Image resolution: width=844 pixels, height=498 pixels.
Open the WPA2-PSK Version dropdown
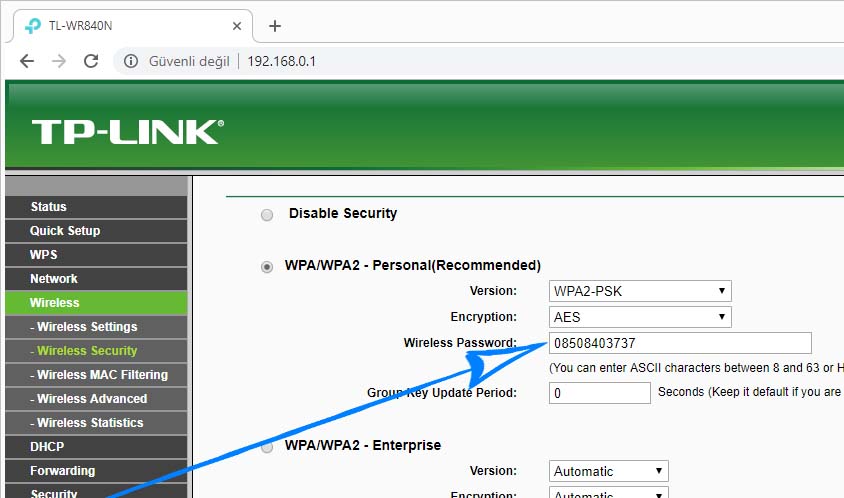[640, 291]
